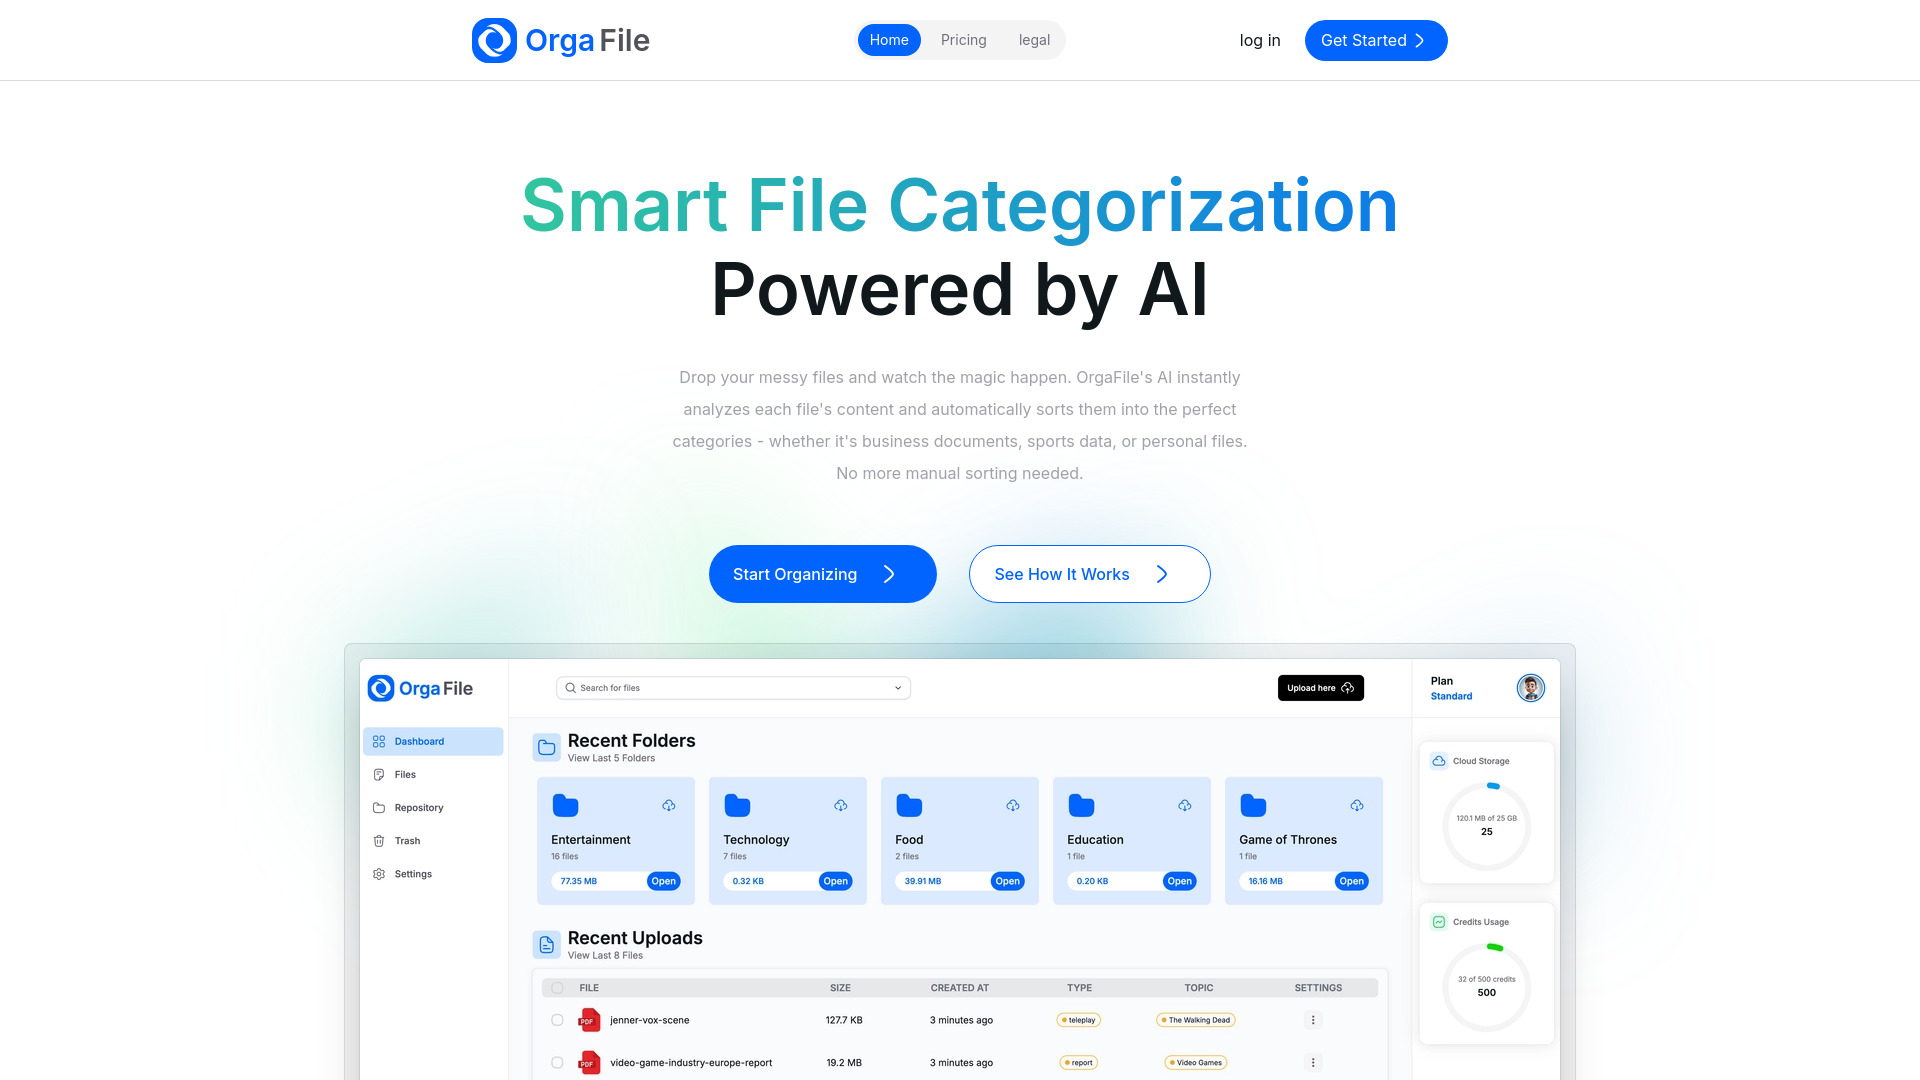The image size is (1920, 1080).
Task: Toggle the select-all files checkbox
Action: (556, 988)
